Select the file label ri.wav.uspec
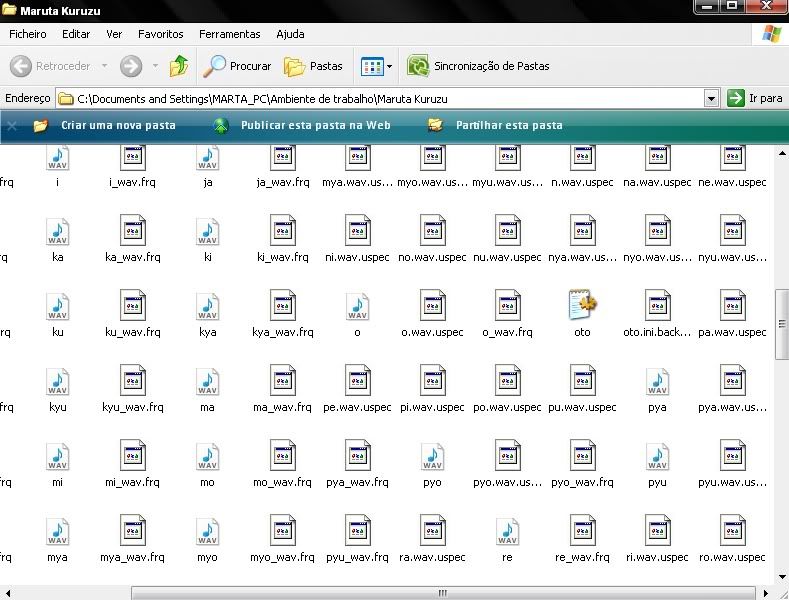789x600 pixels. [657, 557]
